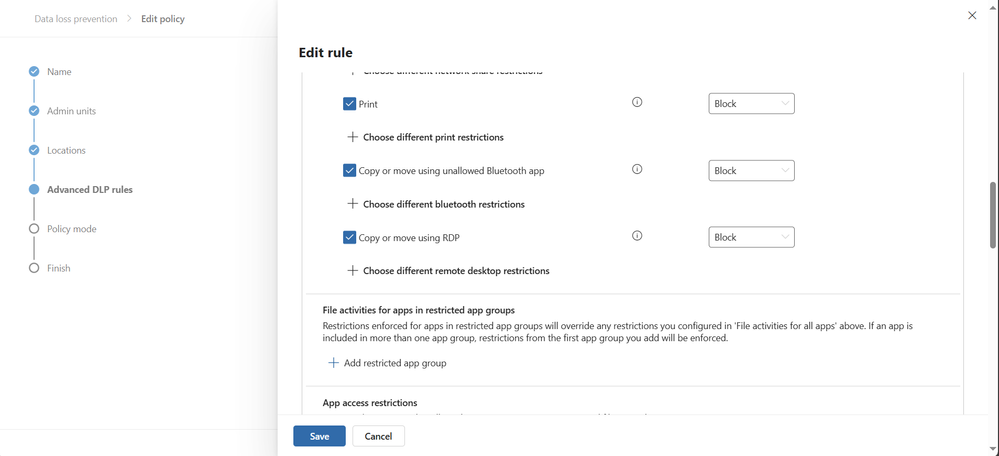Open Data loss prevention breadcrumb link
Viewport: 999px width, 456px height.
[76, 19]
